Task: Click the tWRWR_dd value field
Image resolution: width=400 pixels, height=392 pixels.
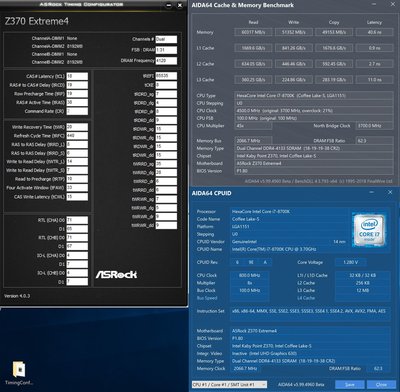Action: 166,225
